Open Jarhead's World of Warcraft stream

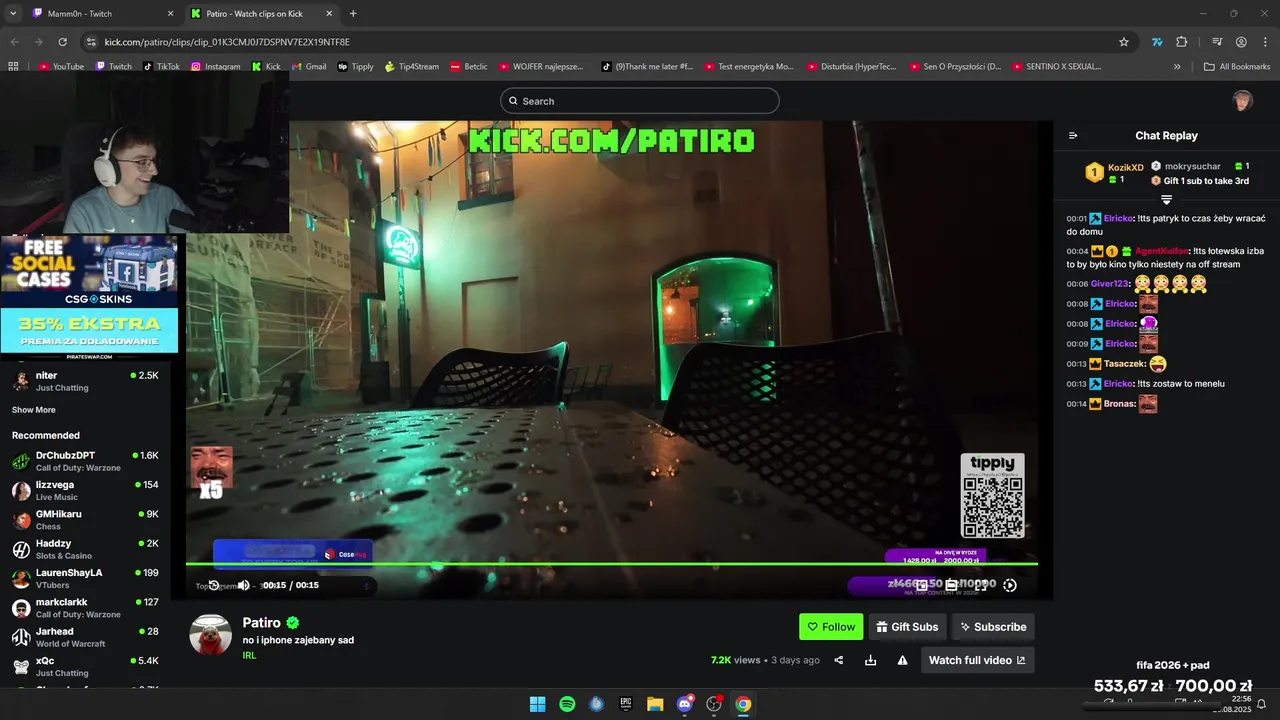tap(85, 637)
